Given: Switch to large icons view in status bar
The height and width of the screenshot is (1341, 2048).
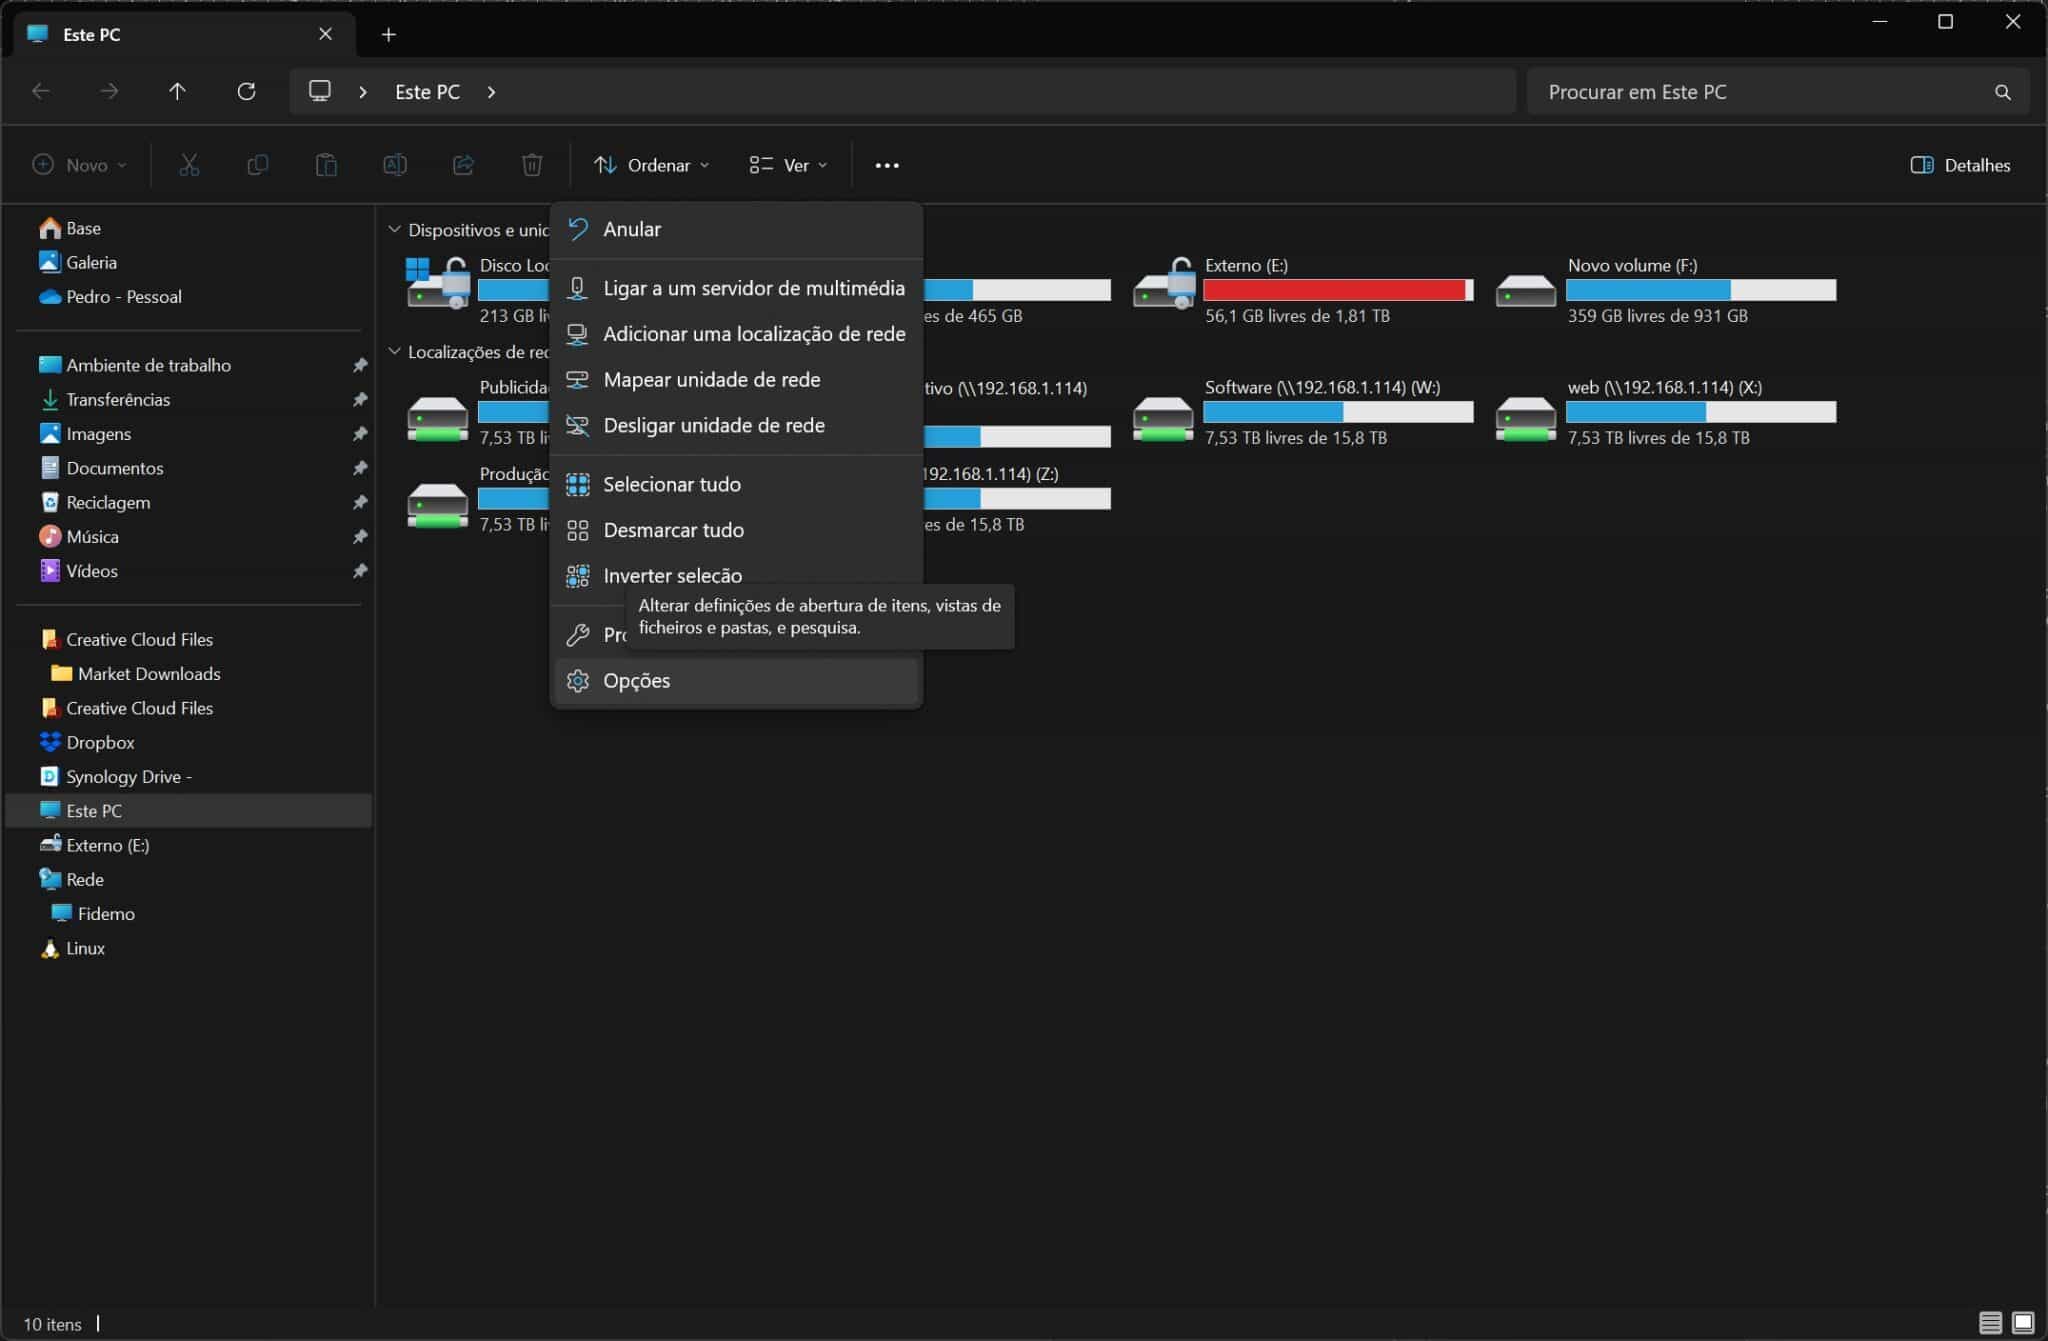Looking at the screenshot, I should pos(2023,1322).
